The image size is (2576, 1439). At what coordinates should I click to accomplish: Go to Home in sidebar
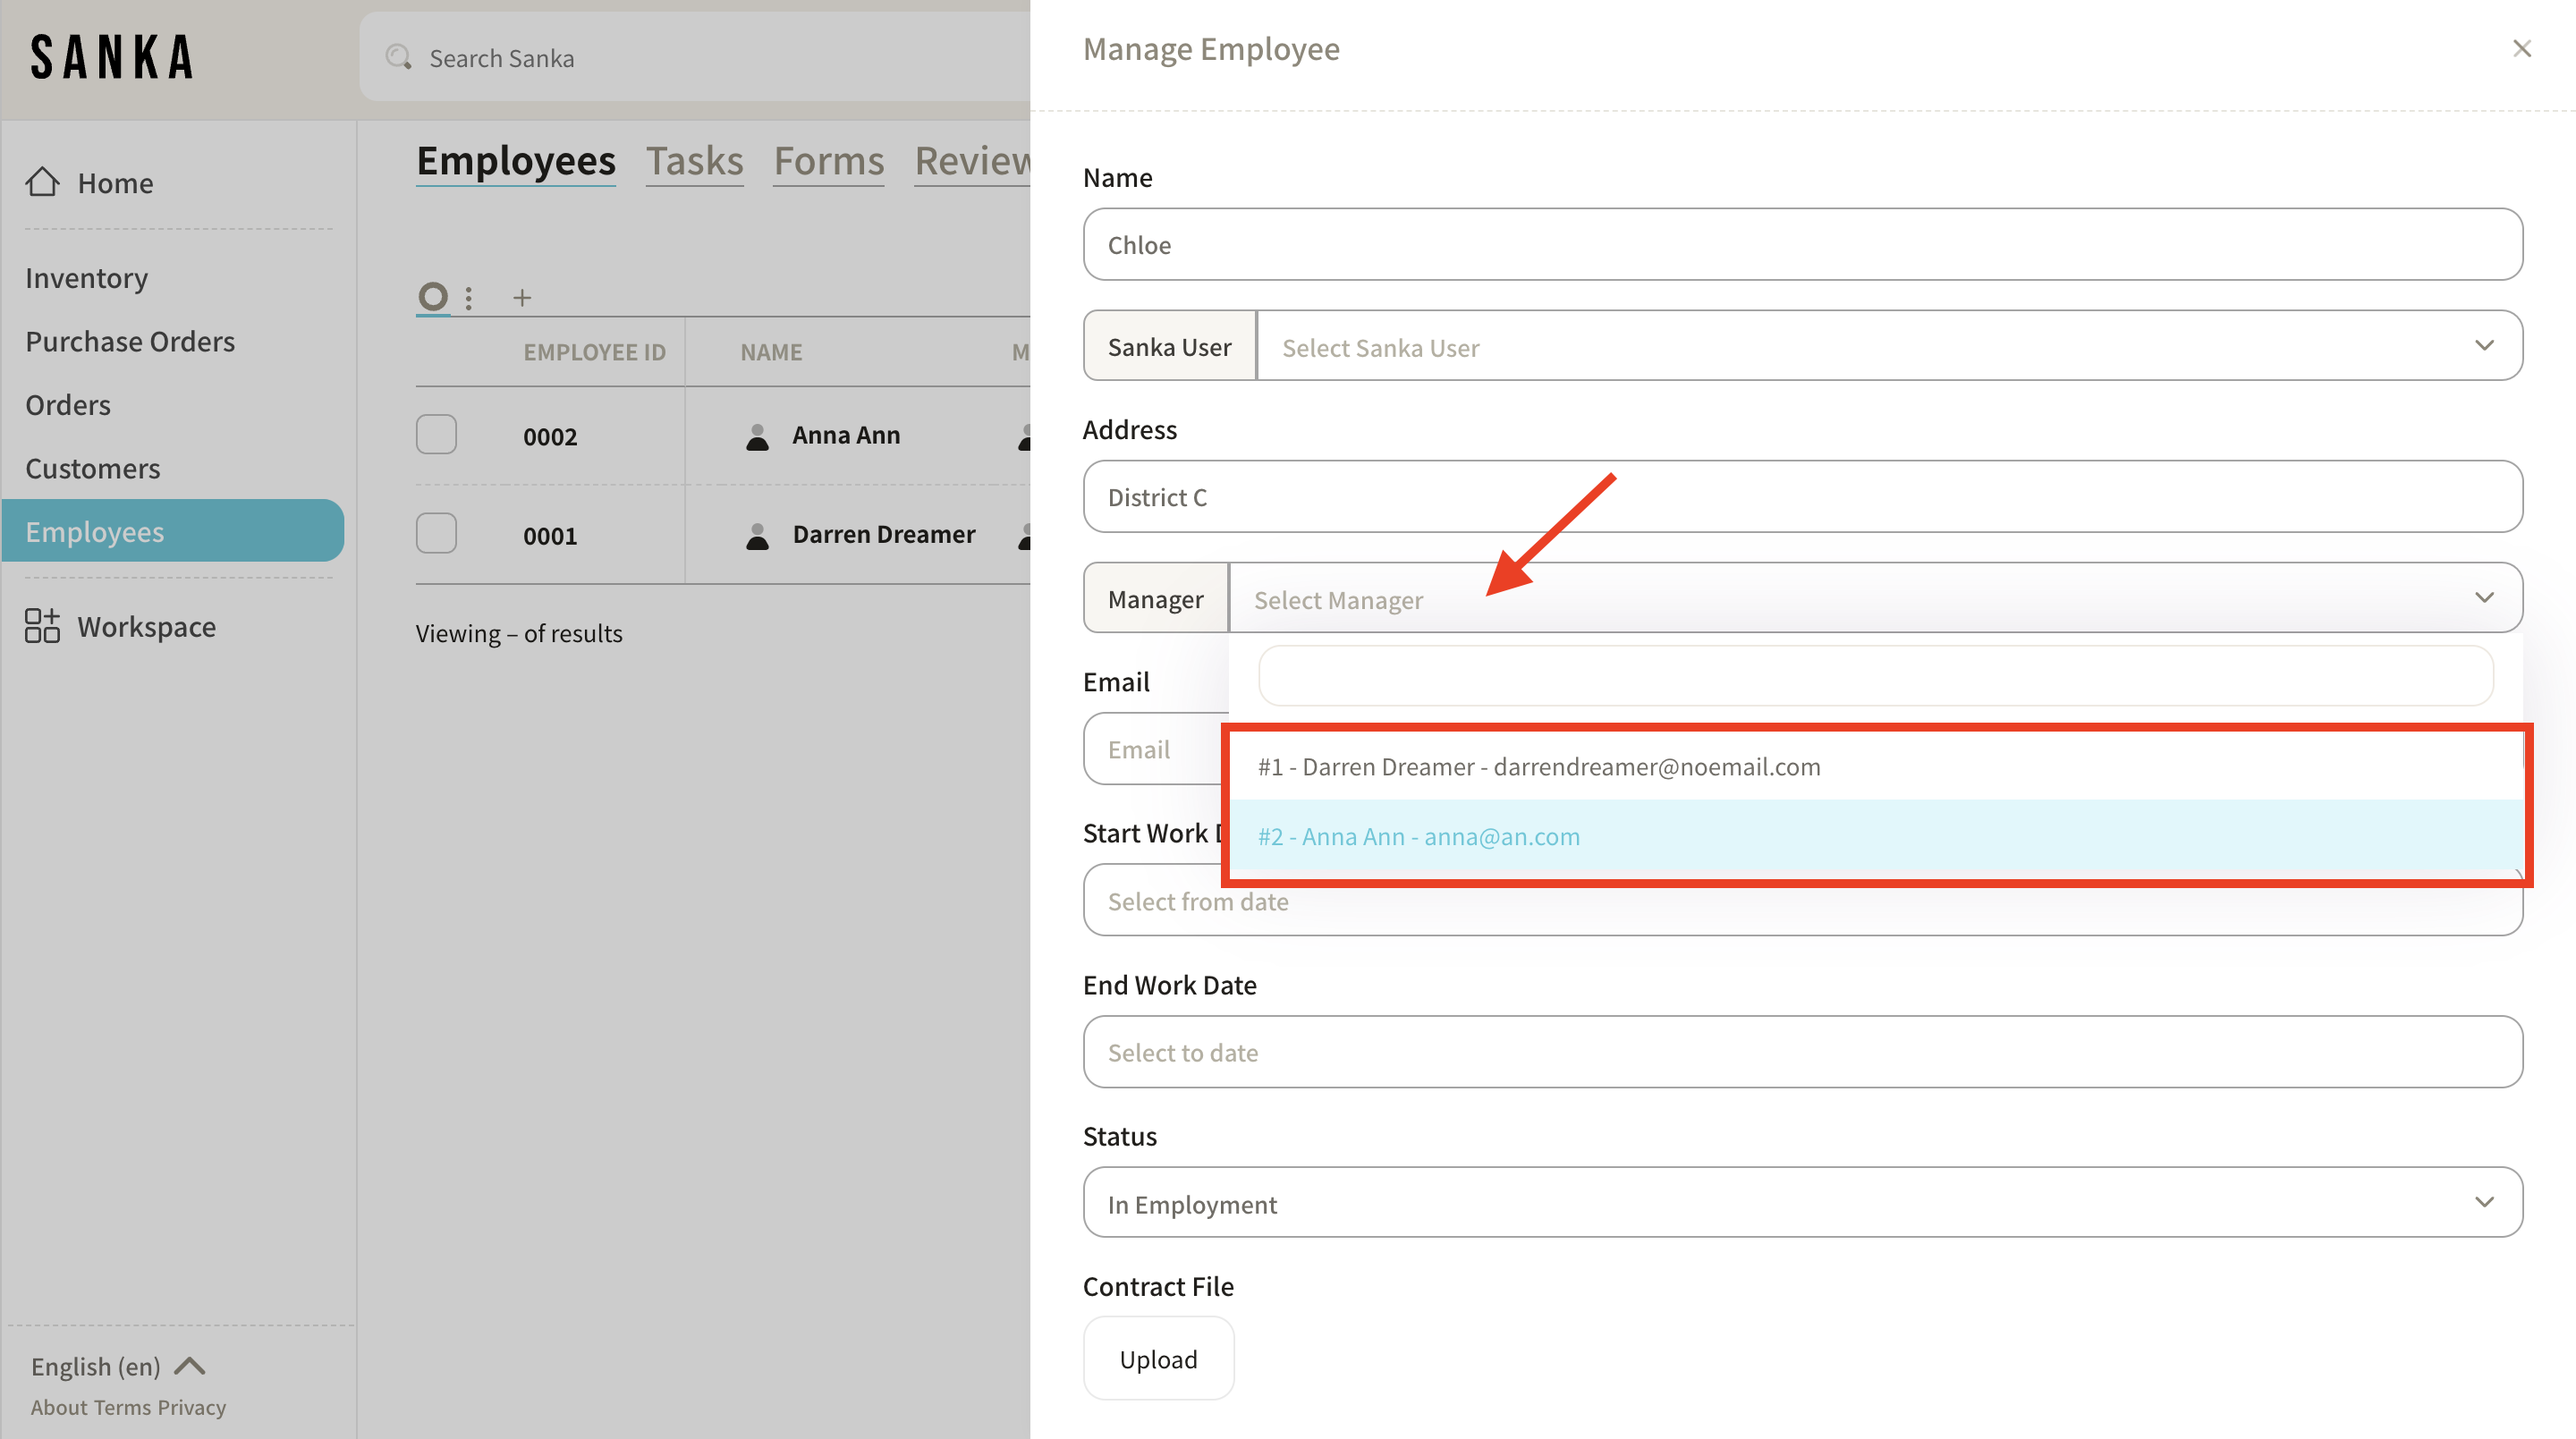click(x=115, y=183)
